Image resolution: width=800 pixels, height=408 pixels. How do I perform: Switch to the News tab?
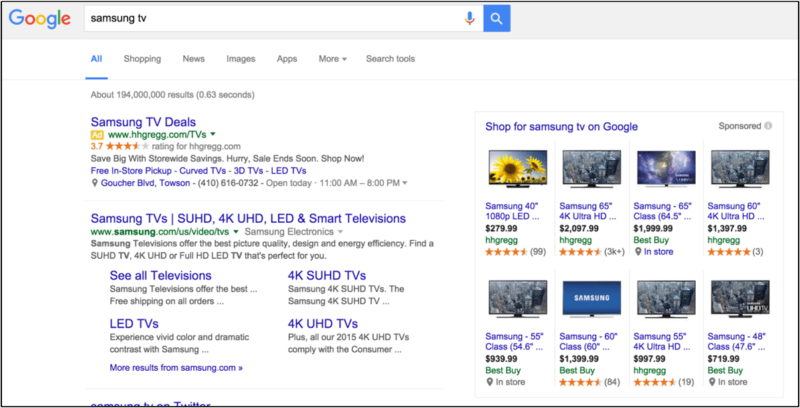(x=193, y=59)
